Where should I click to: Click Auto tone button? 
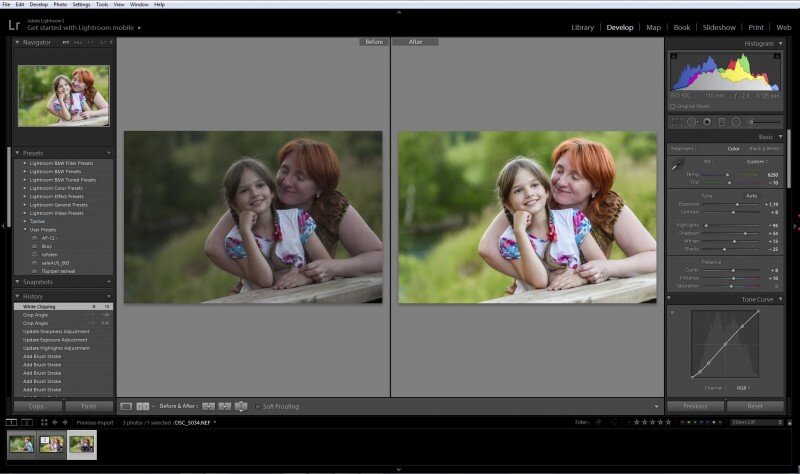pos(752,196)
